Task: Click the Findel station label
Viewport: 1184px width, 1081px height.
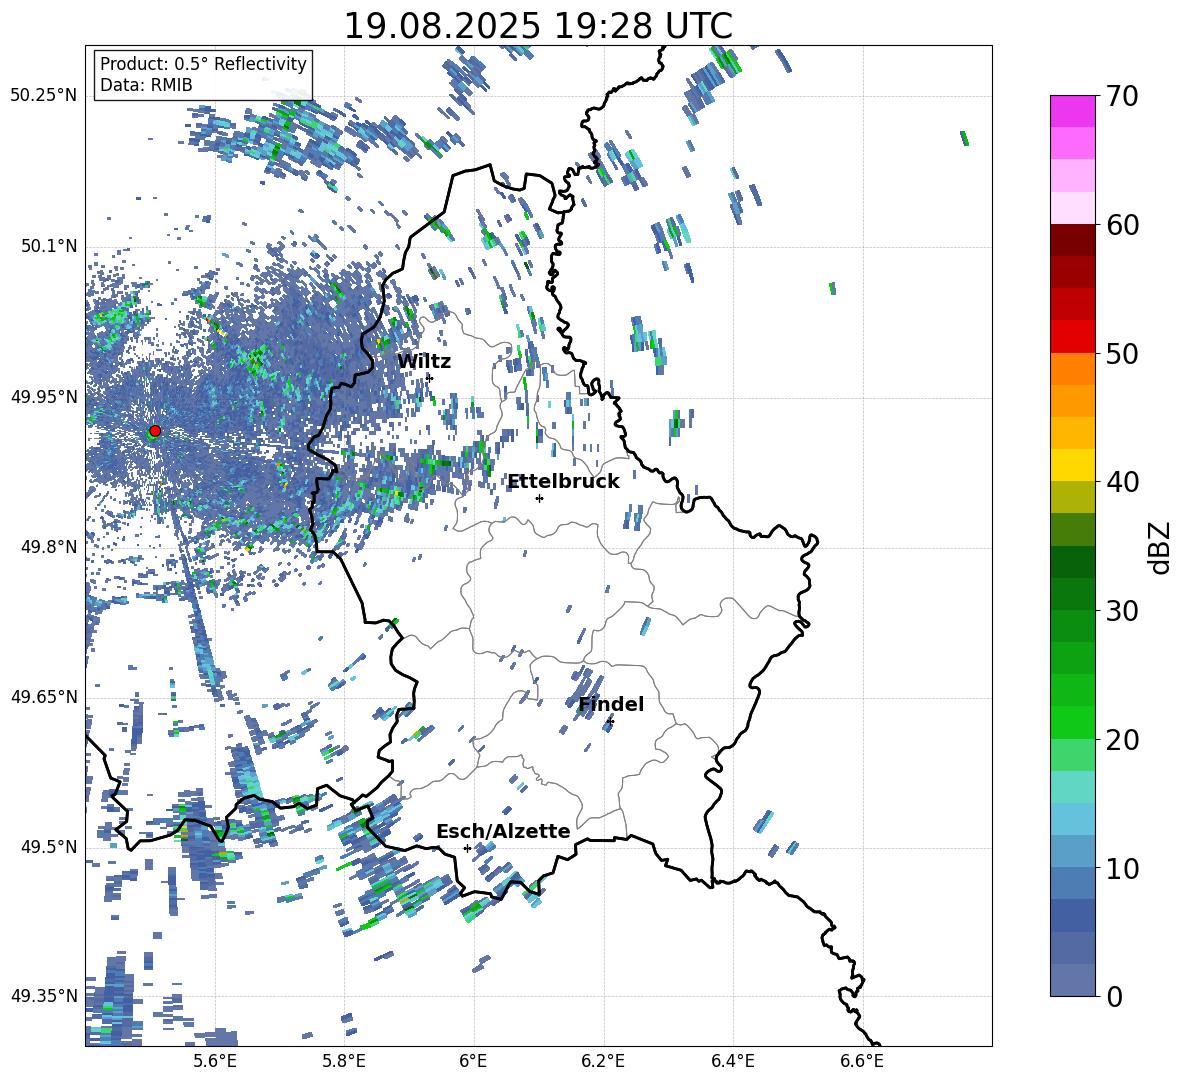Action: point(611,704)
